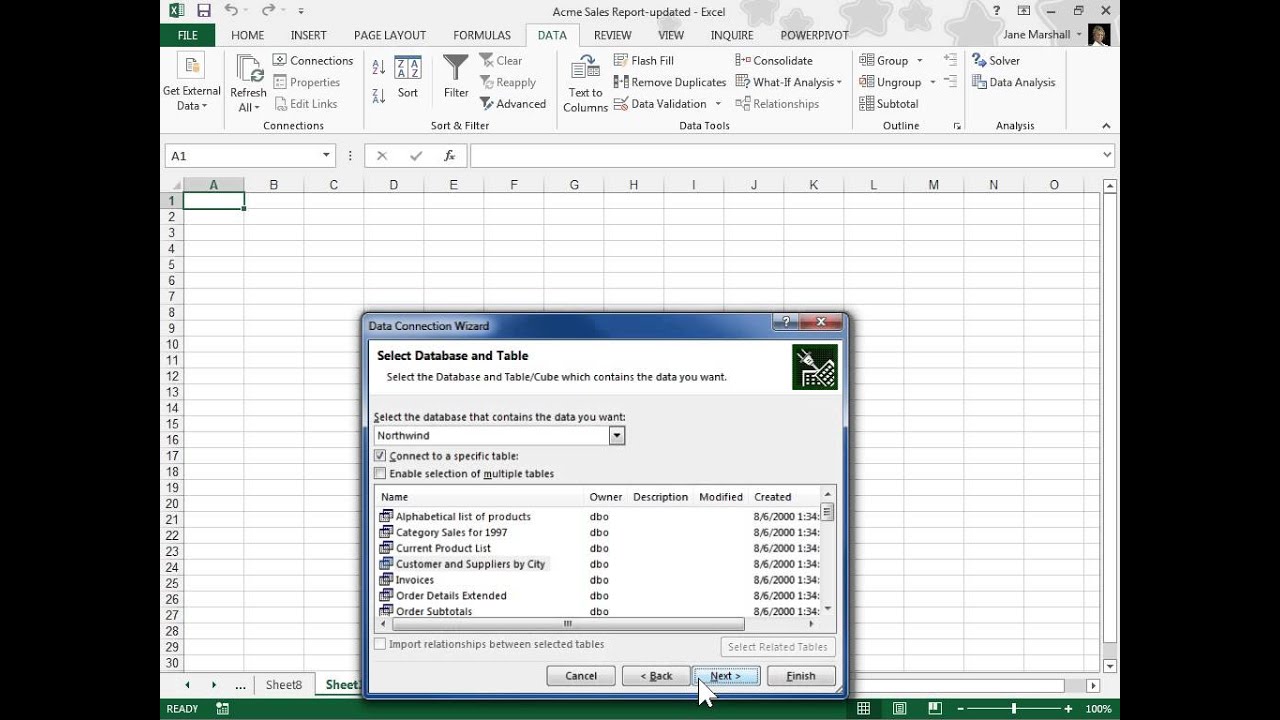Click Advanced filter option
1280x720 pixels.
pos(513,104)
